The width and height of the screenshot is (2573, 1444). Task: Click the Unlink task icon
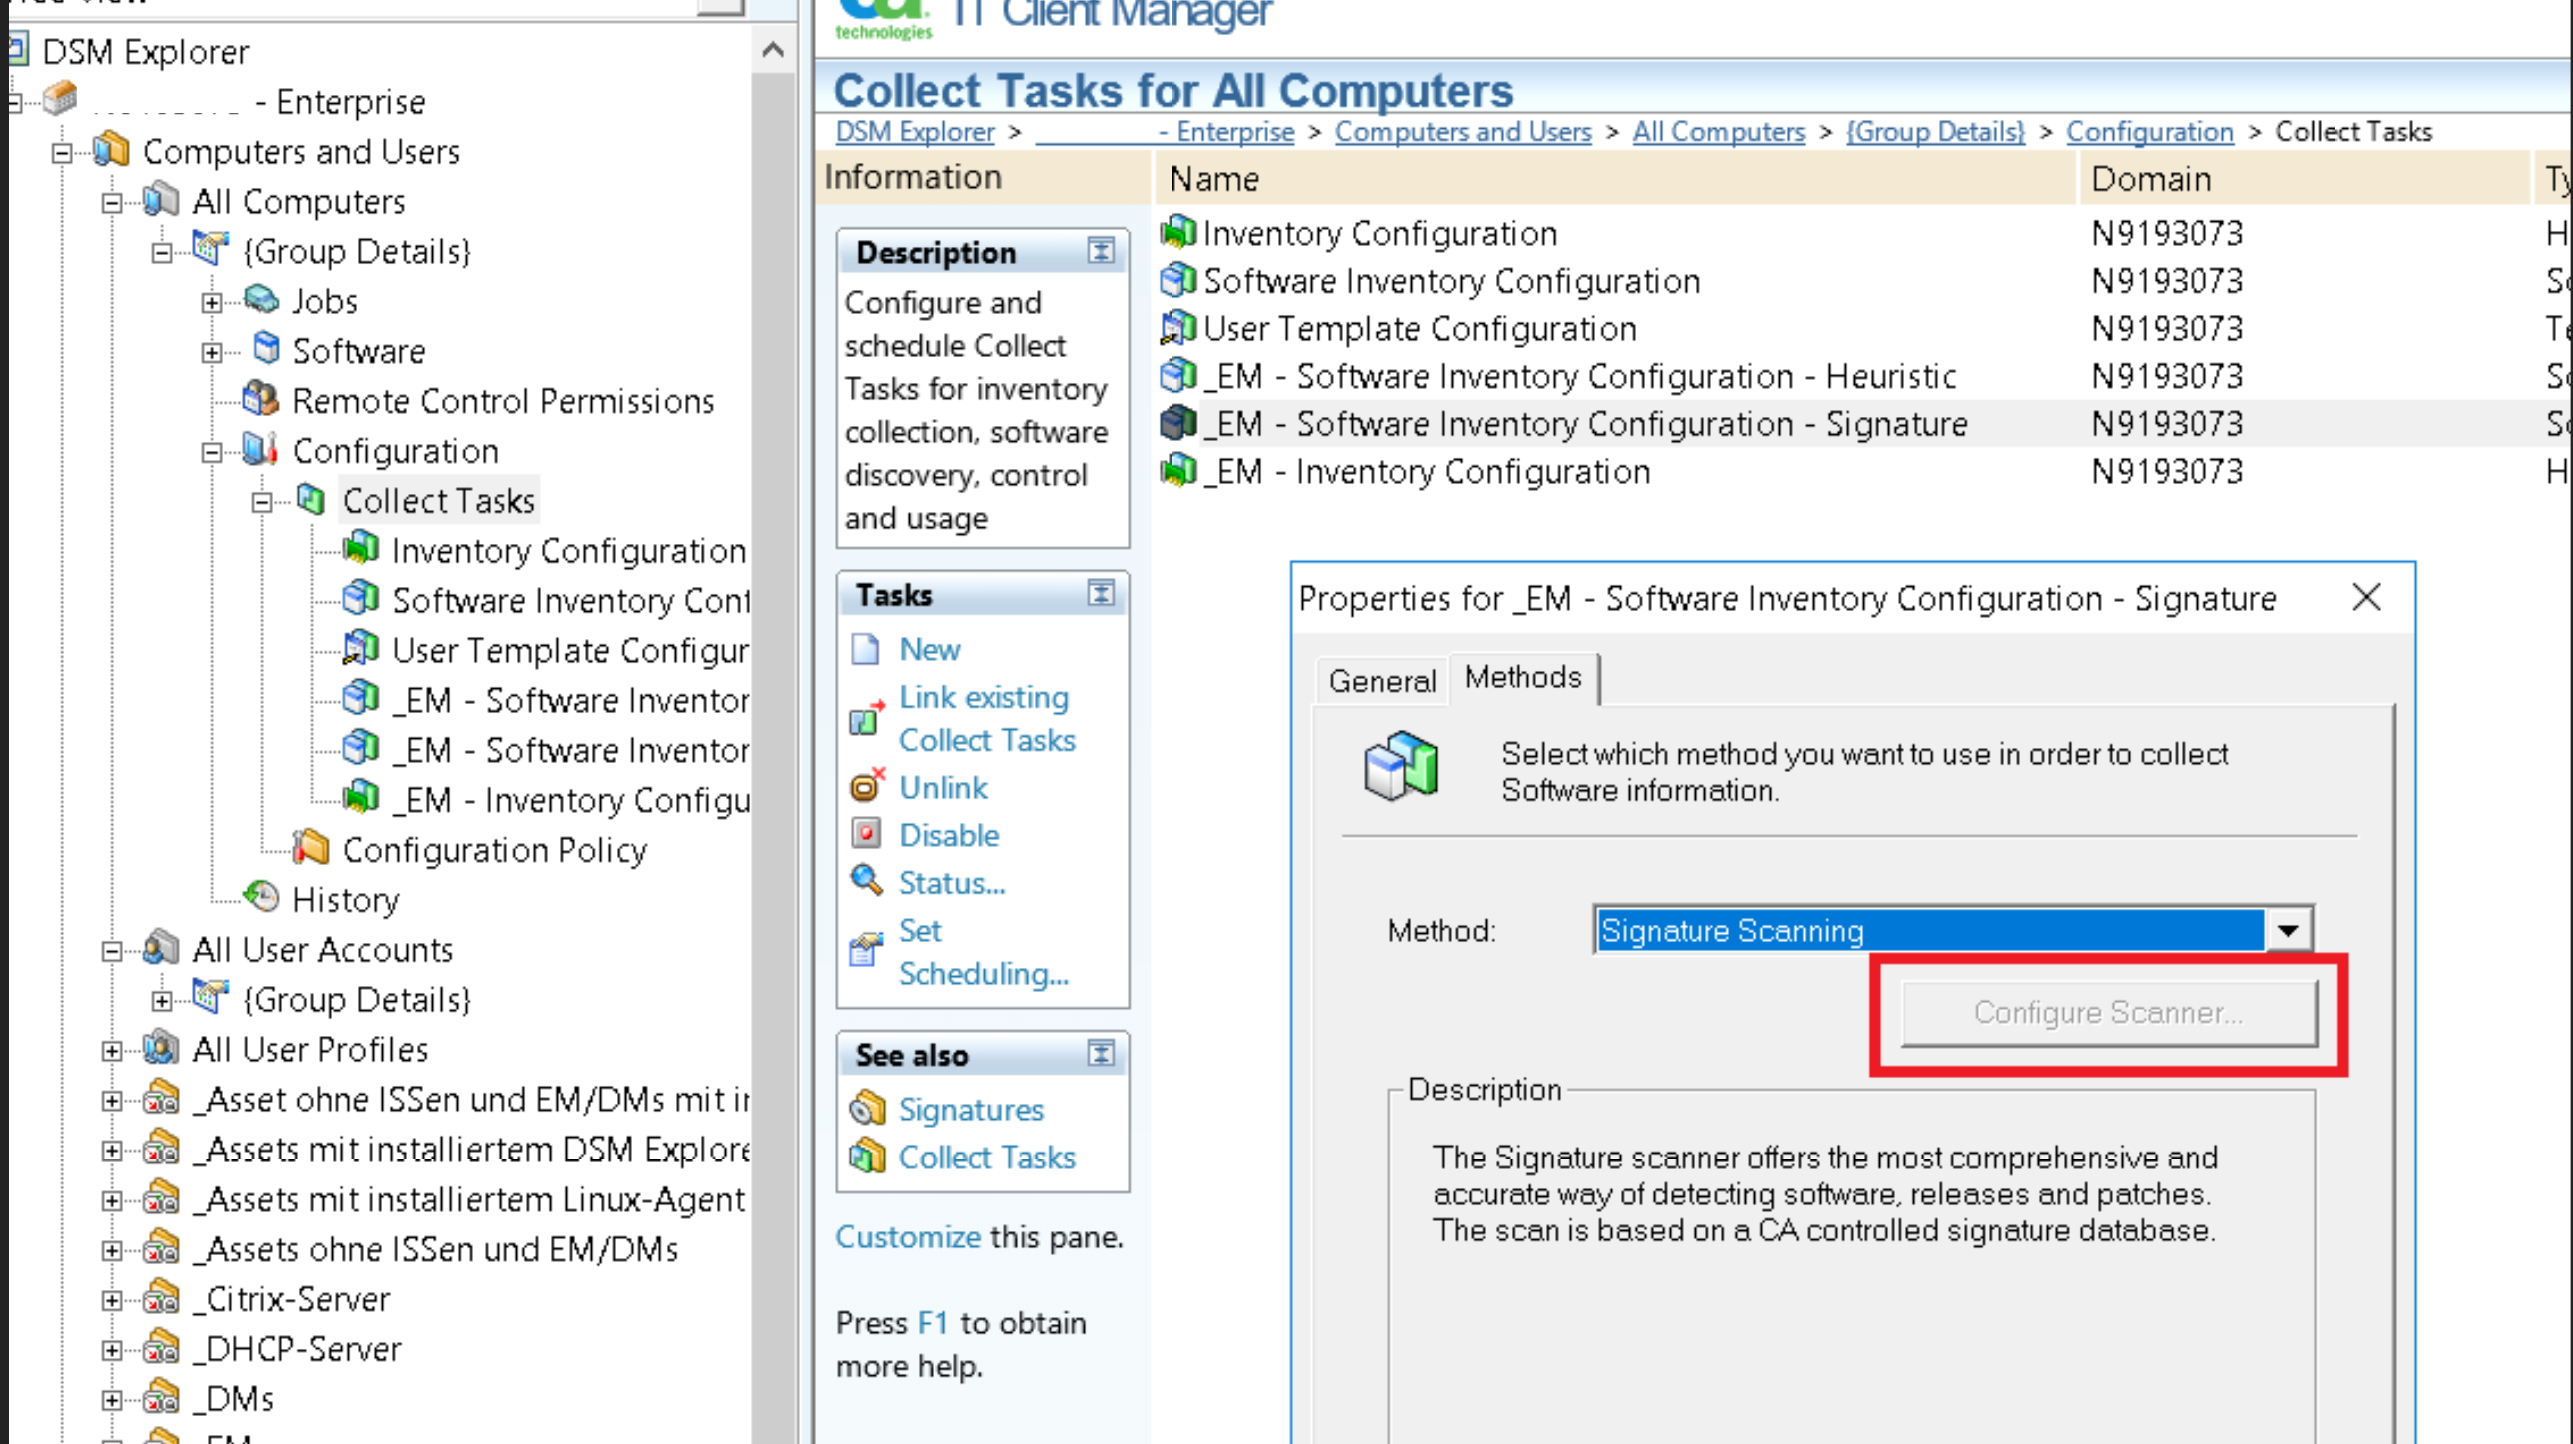(x=866, y=787)
